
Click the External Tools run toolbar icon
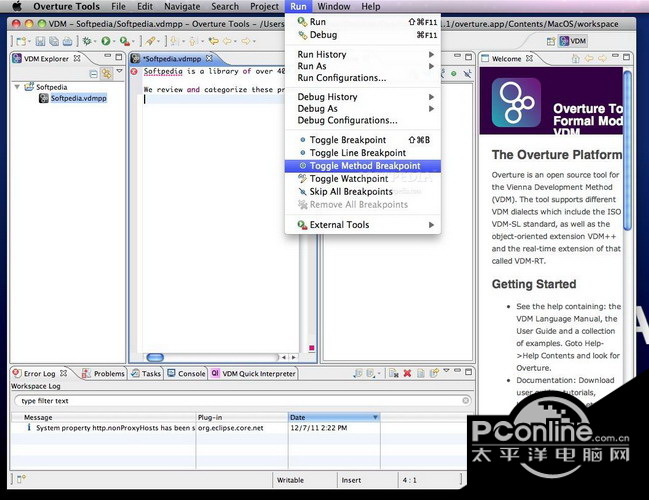click(x=124, y=41)
